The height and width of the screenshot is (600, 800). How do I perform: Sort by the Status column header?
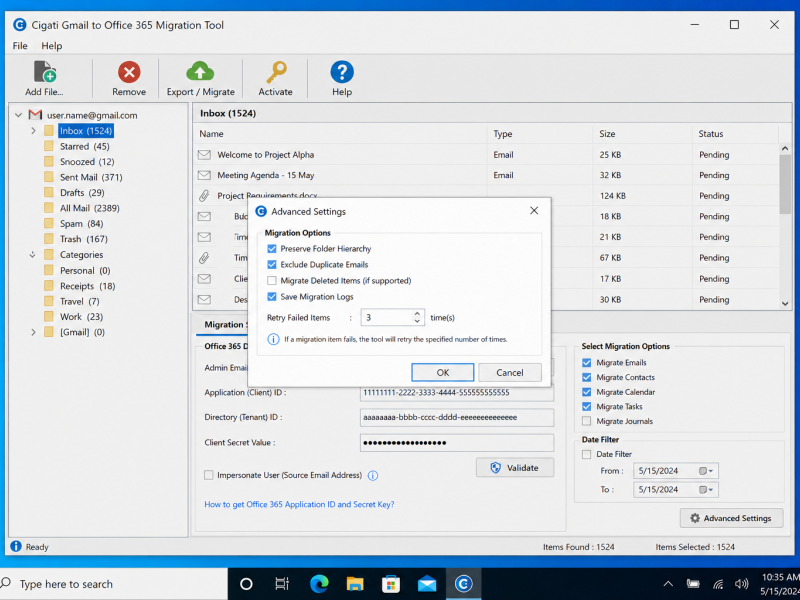[x=711, y=134]
